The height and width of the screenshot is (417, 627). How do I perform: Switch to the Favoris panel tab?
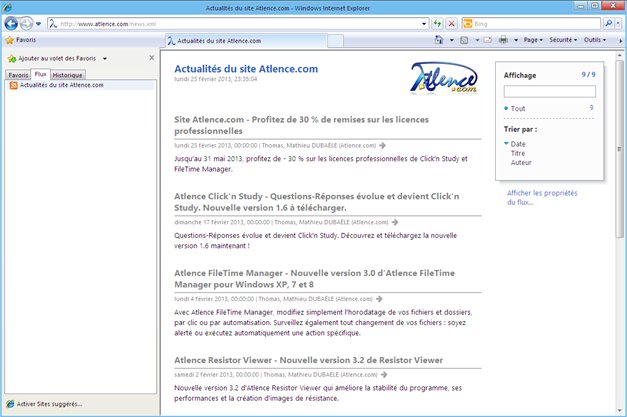click(x=18, y=75)
